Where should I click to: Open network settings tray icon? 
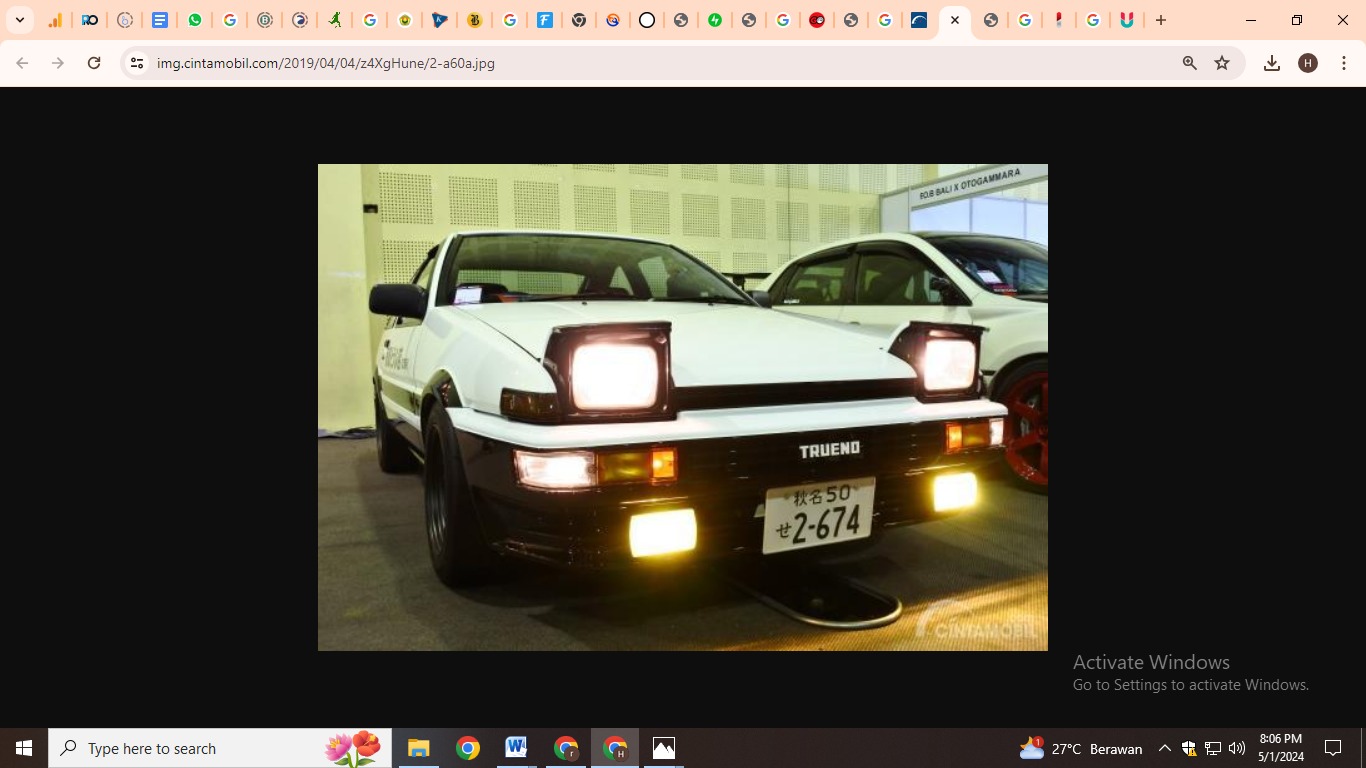click(1213, 748)
